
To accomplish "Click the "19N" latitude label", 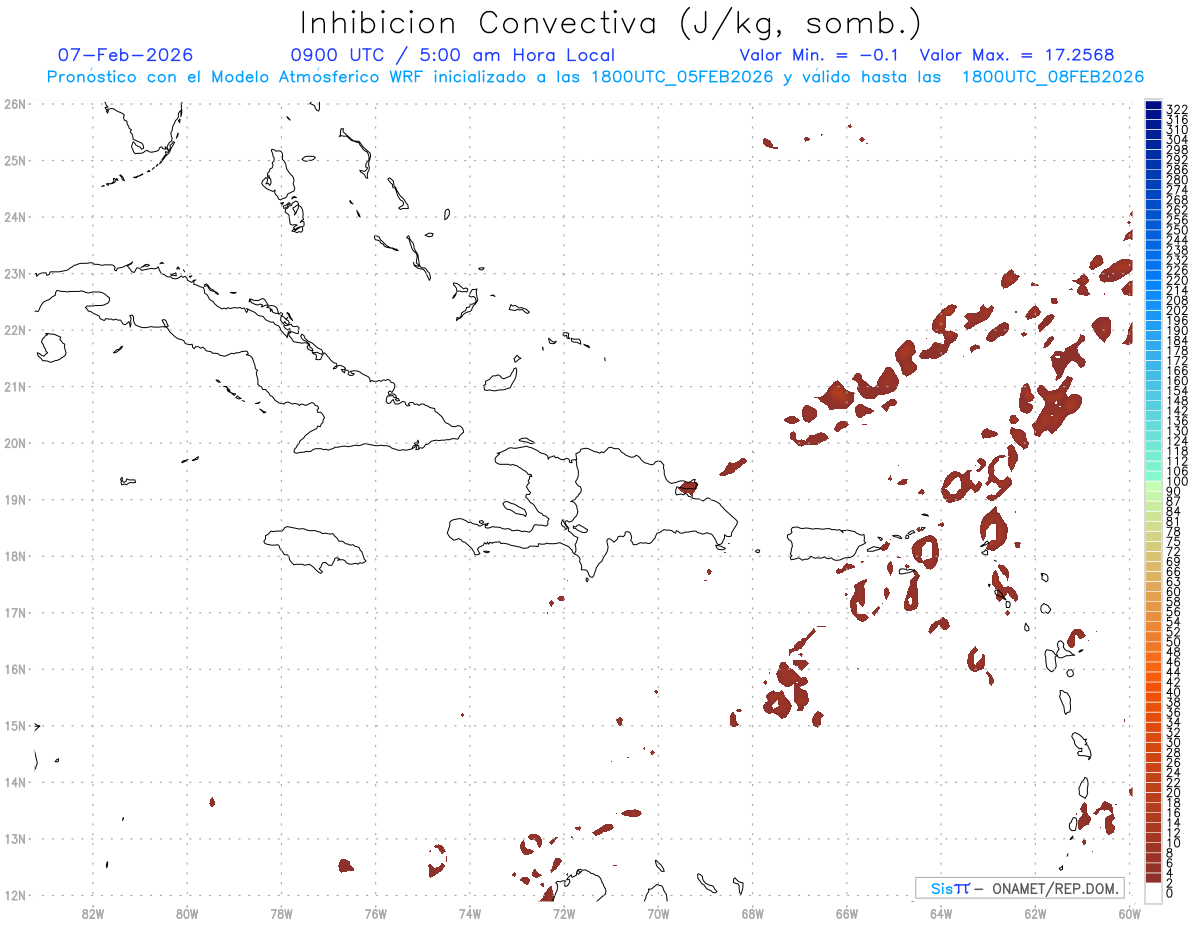I will point(15,499).
